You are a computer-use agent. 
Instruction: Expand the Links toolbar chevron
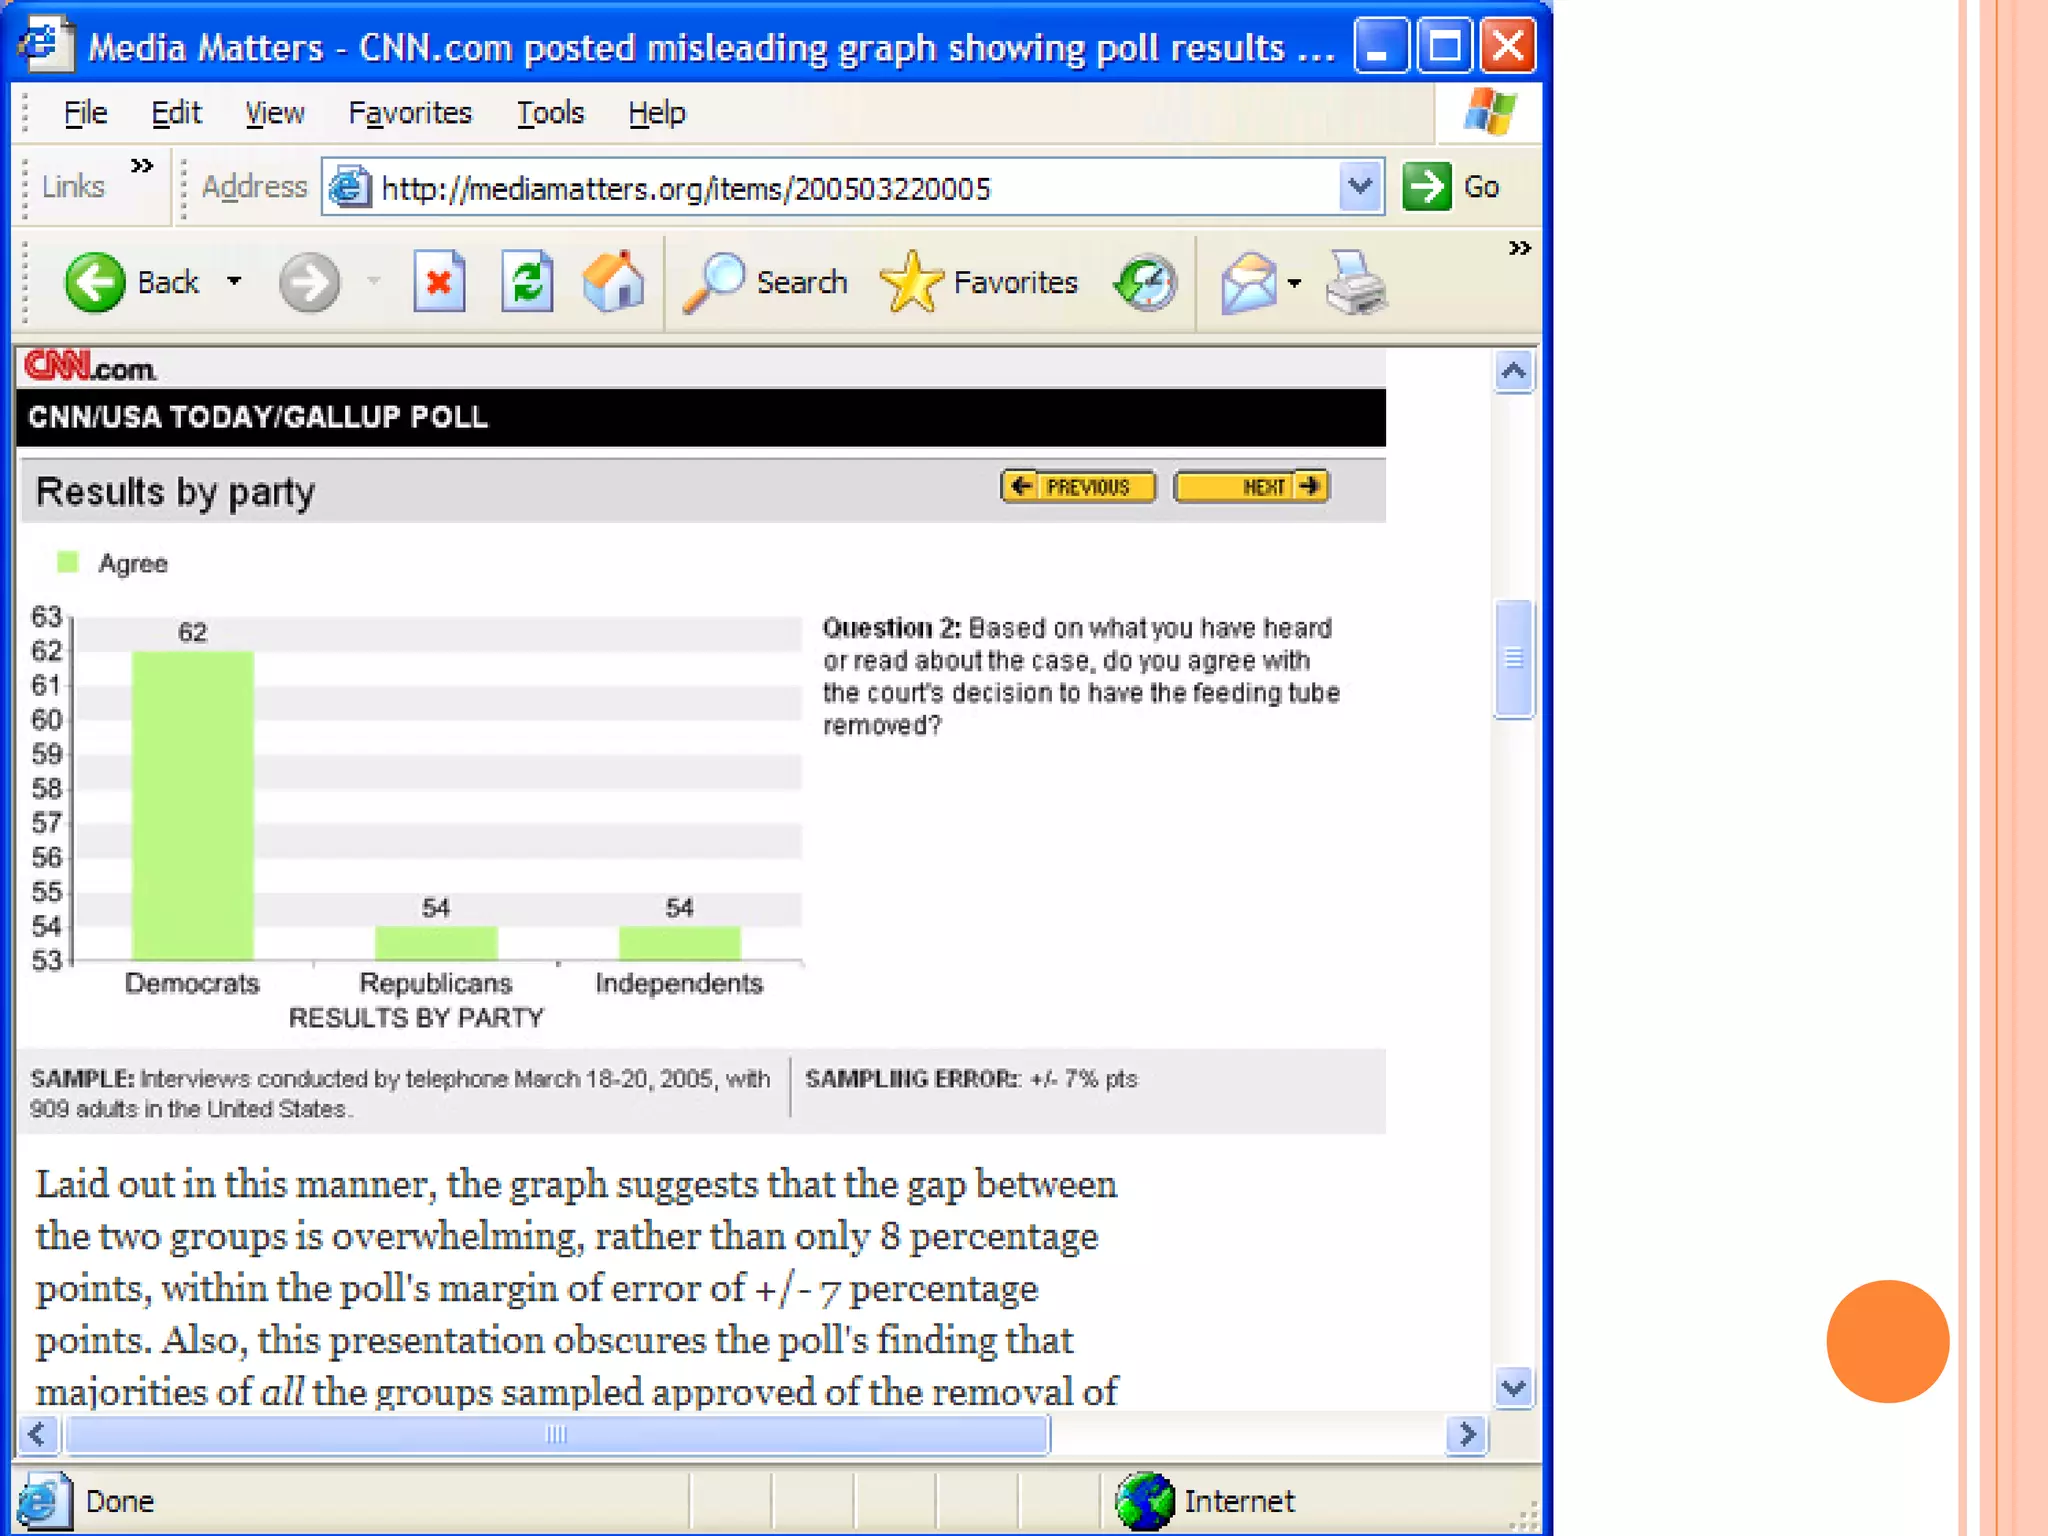[142, 165]
